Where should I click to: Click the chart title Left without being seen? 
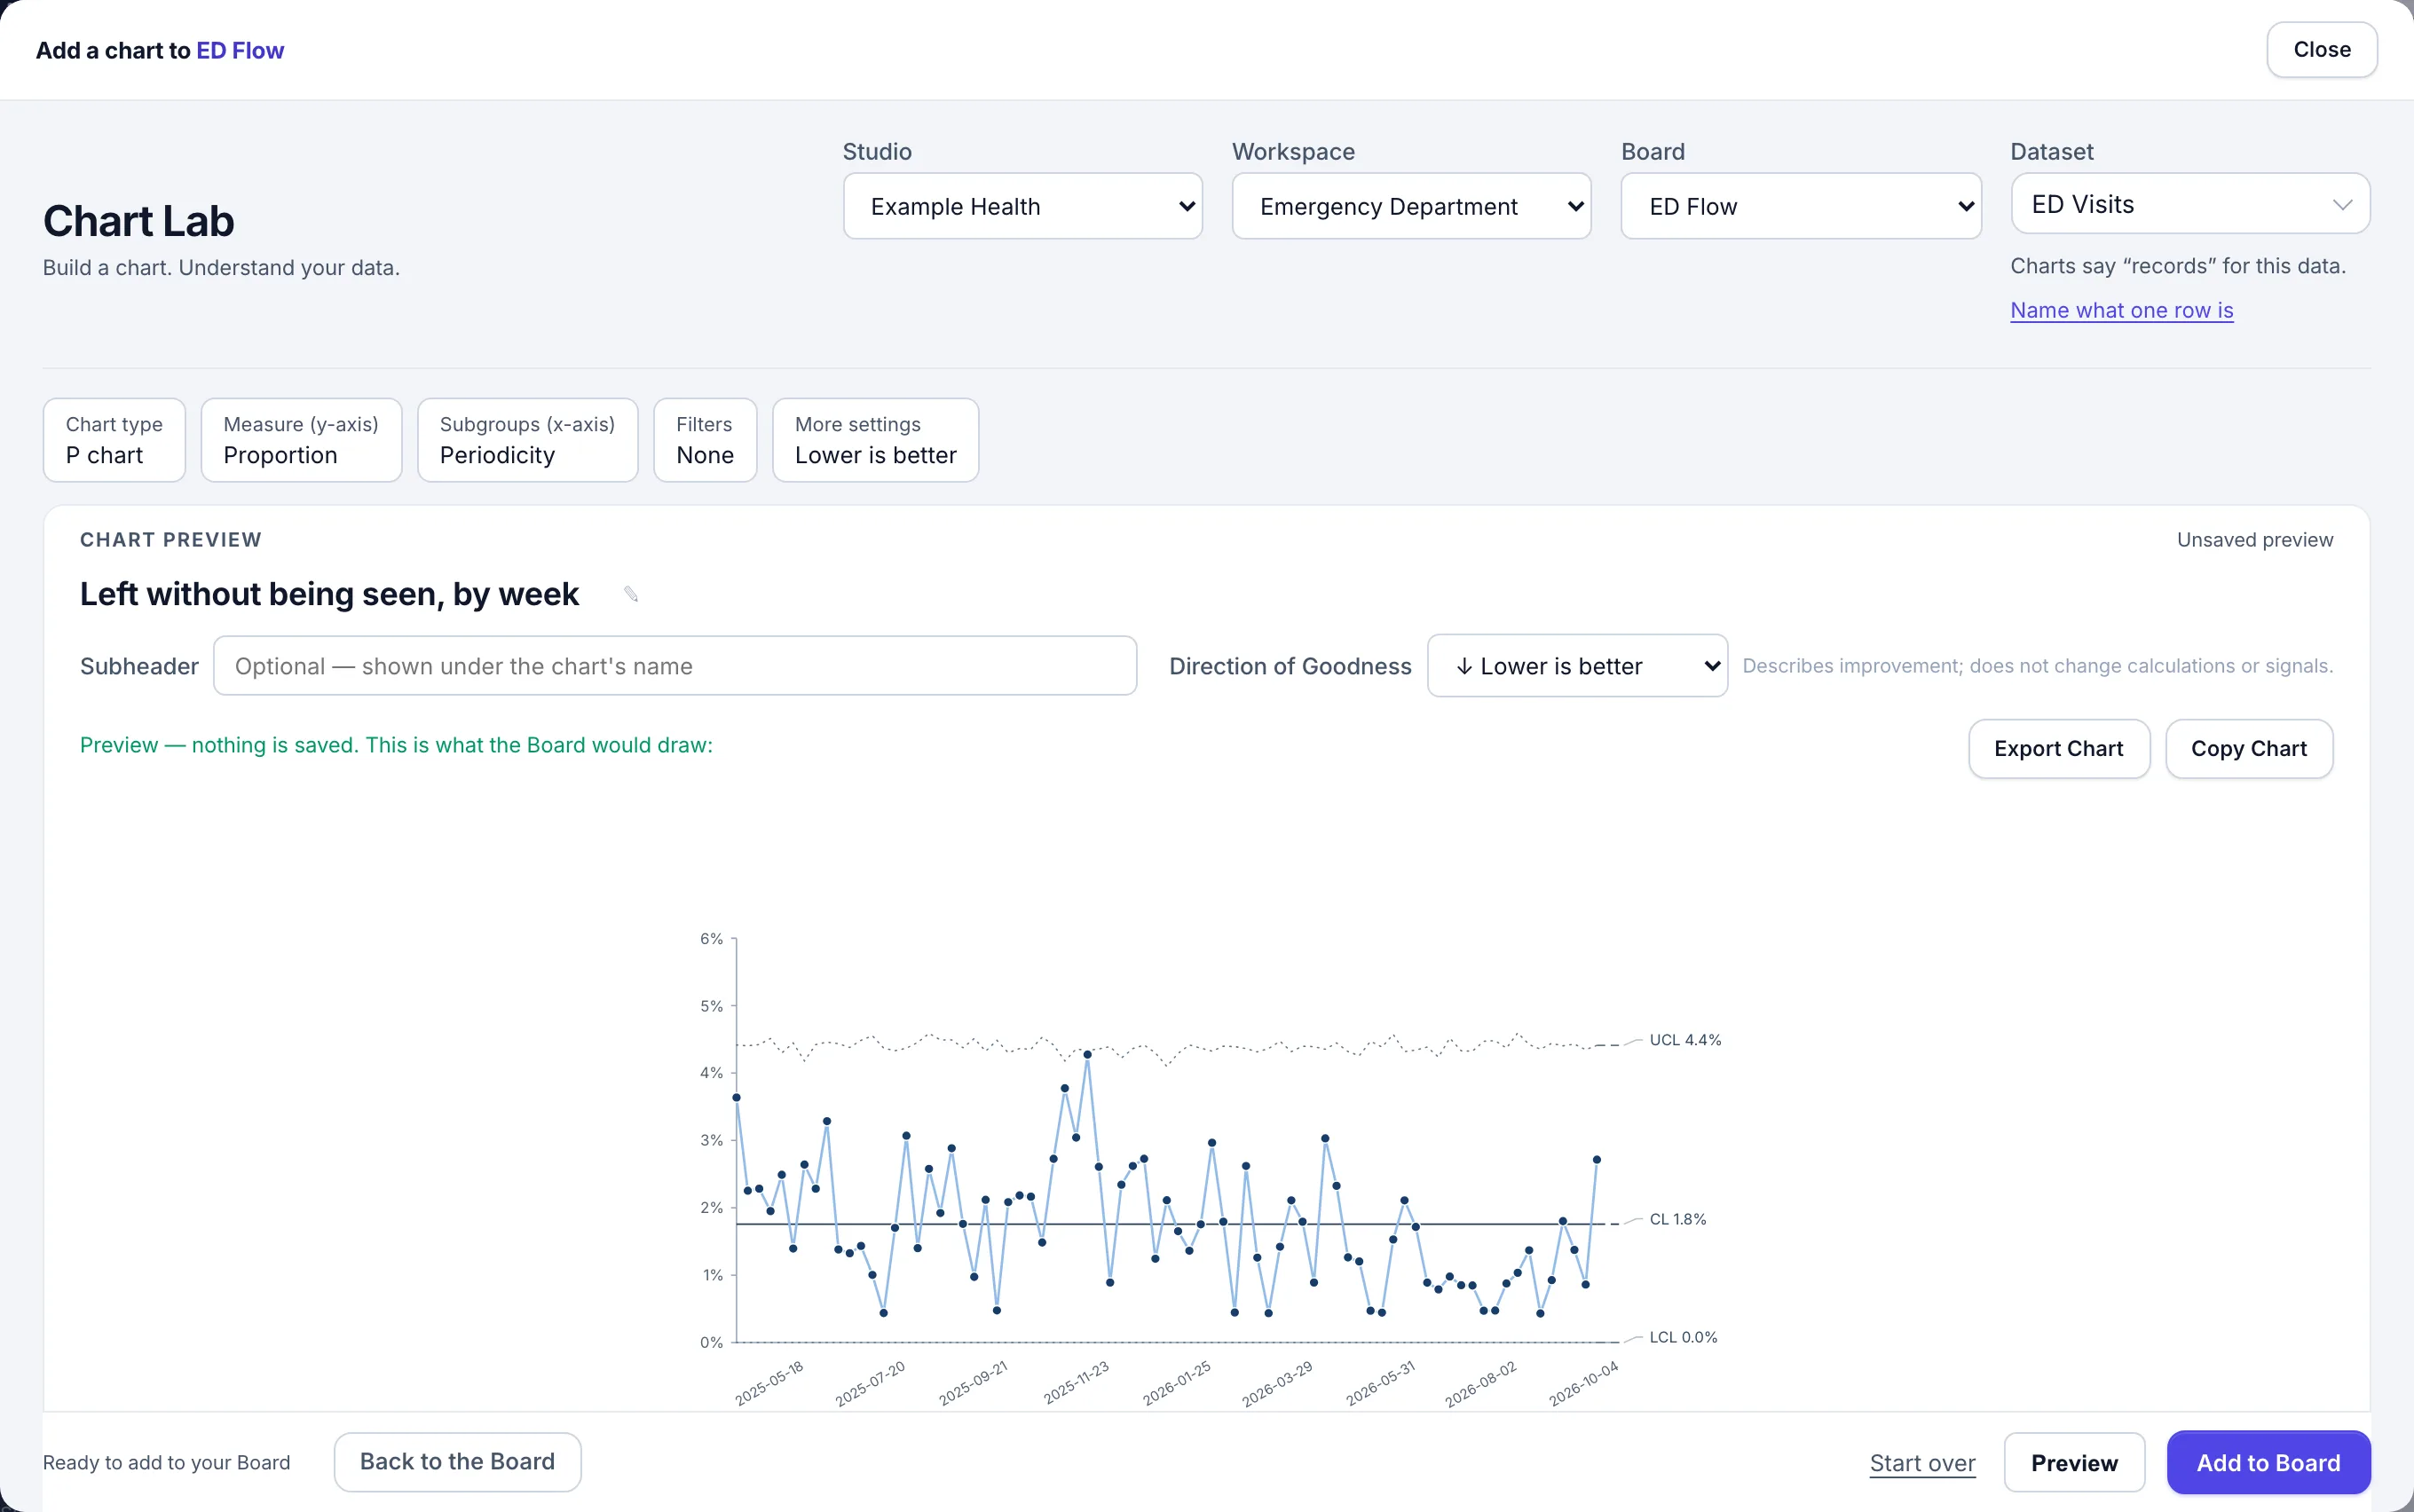(329, 594)
